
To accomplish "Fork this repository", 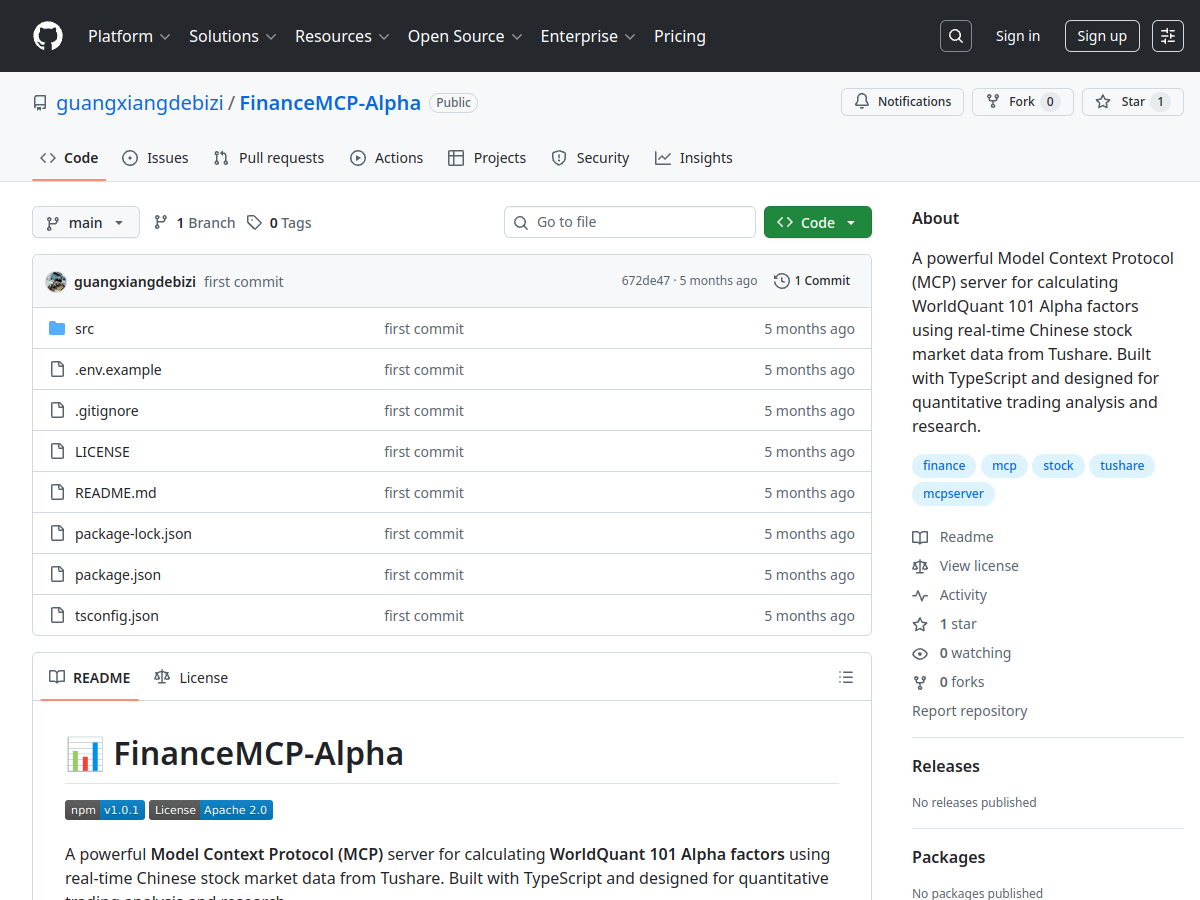I will 1022,102.
